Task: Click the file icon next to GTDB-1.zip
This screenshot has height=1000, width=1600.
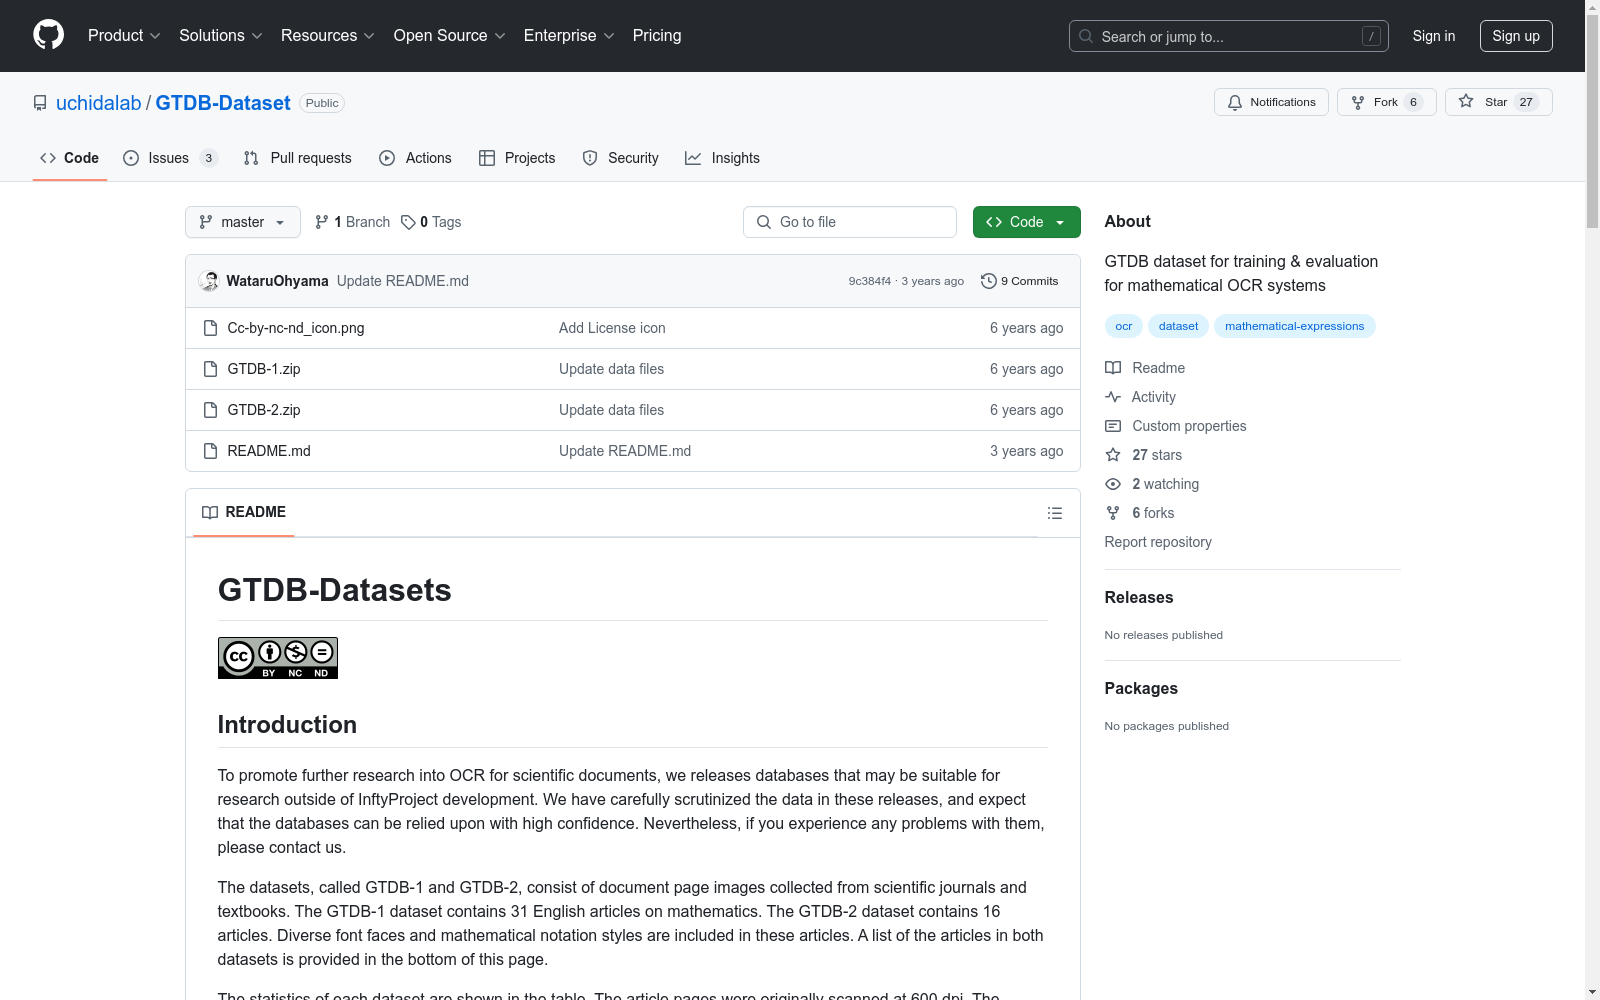Action: click(x=210, y=369)
